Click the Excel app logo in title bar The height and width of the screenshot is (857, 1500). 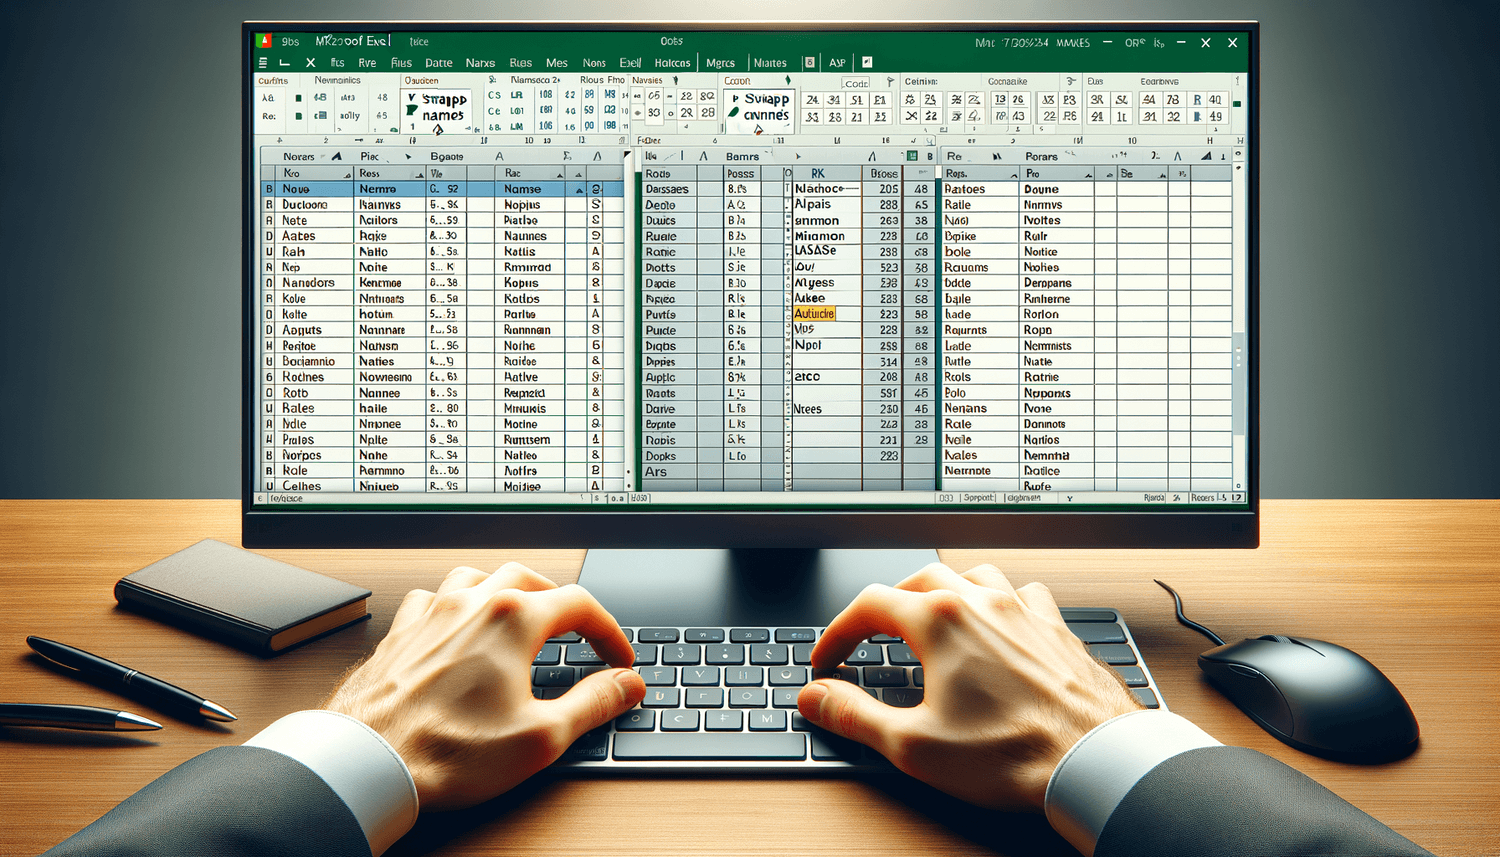264,41
